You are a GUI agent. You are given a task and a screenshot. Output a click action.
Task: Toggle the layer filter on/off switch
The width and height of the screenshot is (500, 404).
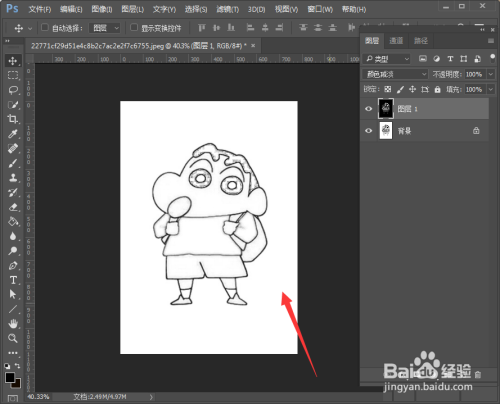point(492,58)
